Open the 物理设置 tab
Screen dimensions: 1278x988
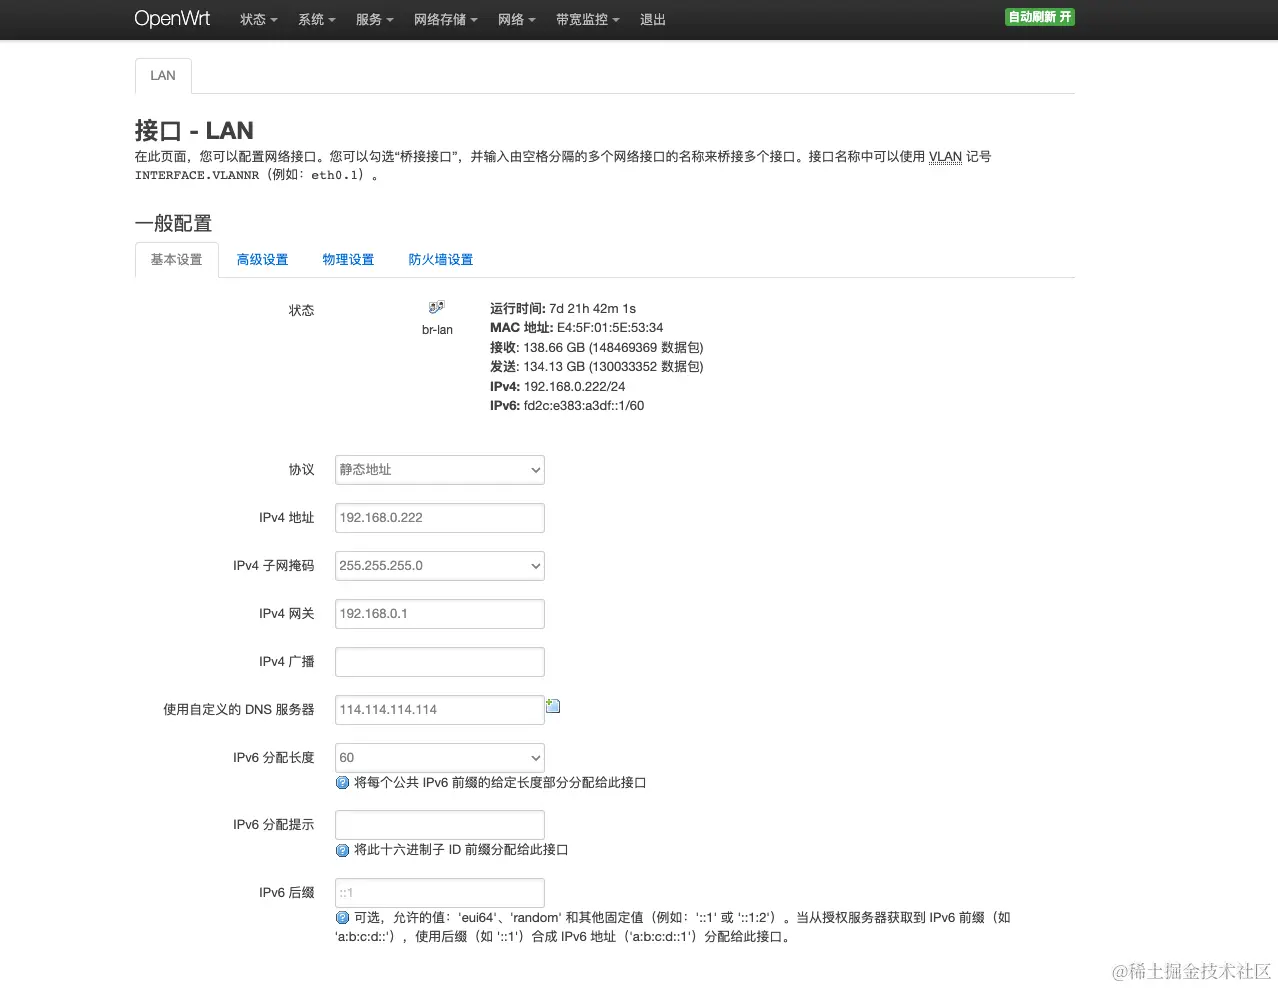(x=348, y=259)
